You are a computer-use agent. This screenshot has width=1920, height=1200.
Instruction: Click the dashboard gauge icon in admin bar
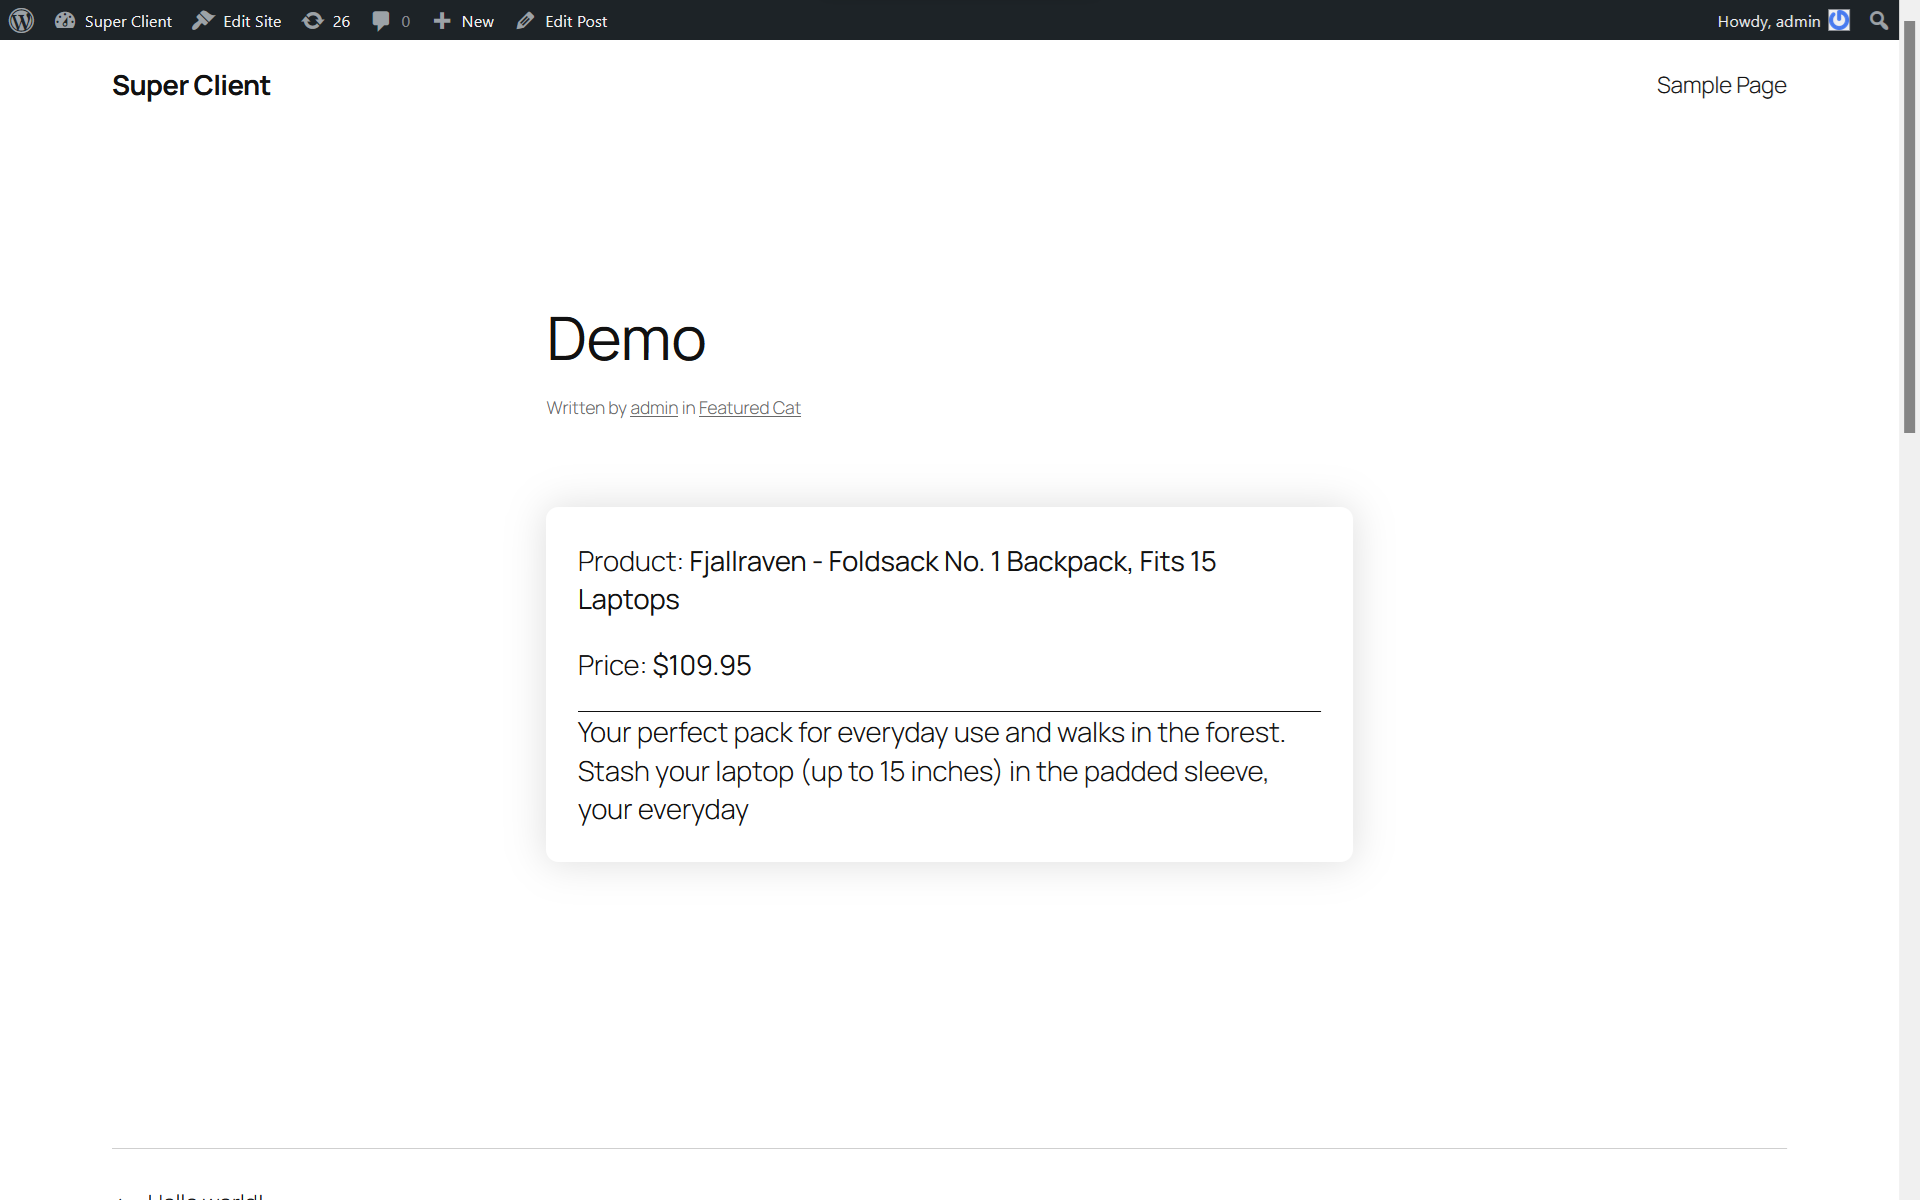pos(65,20)
